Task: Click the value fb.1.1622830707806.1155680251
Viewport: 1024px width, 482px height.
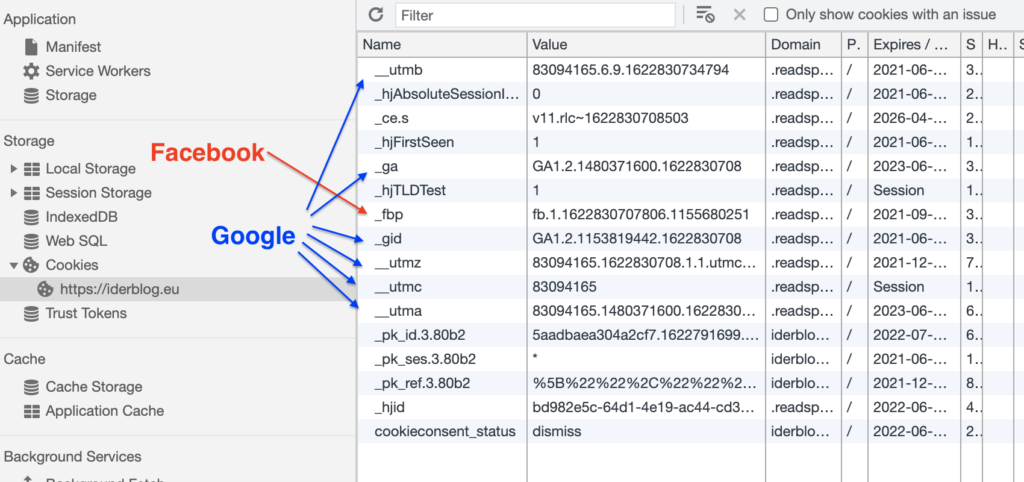Action: tap(640, 215)
